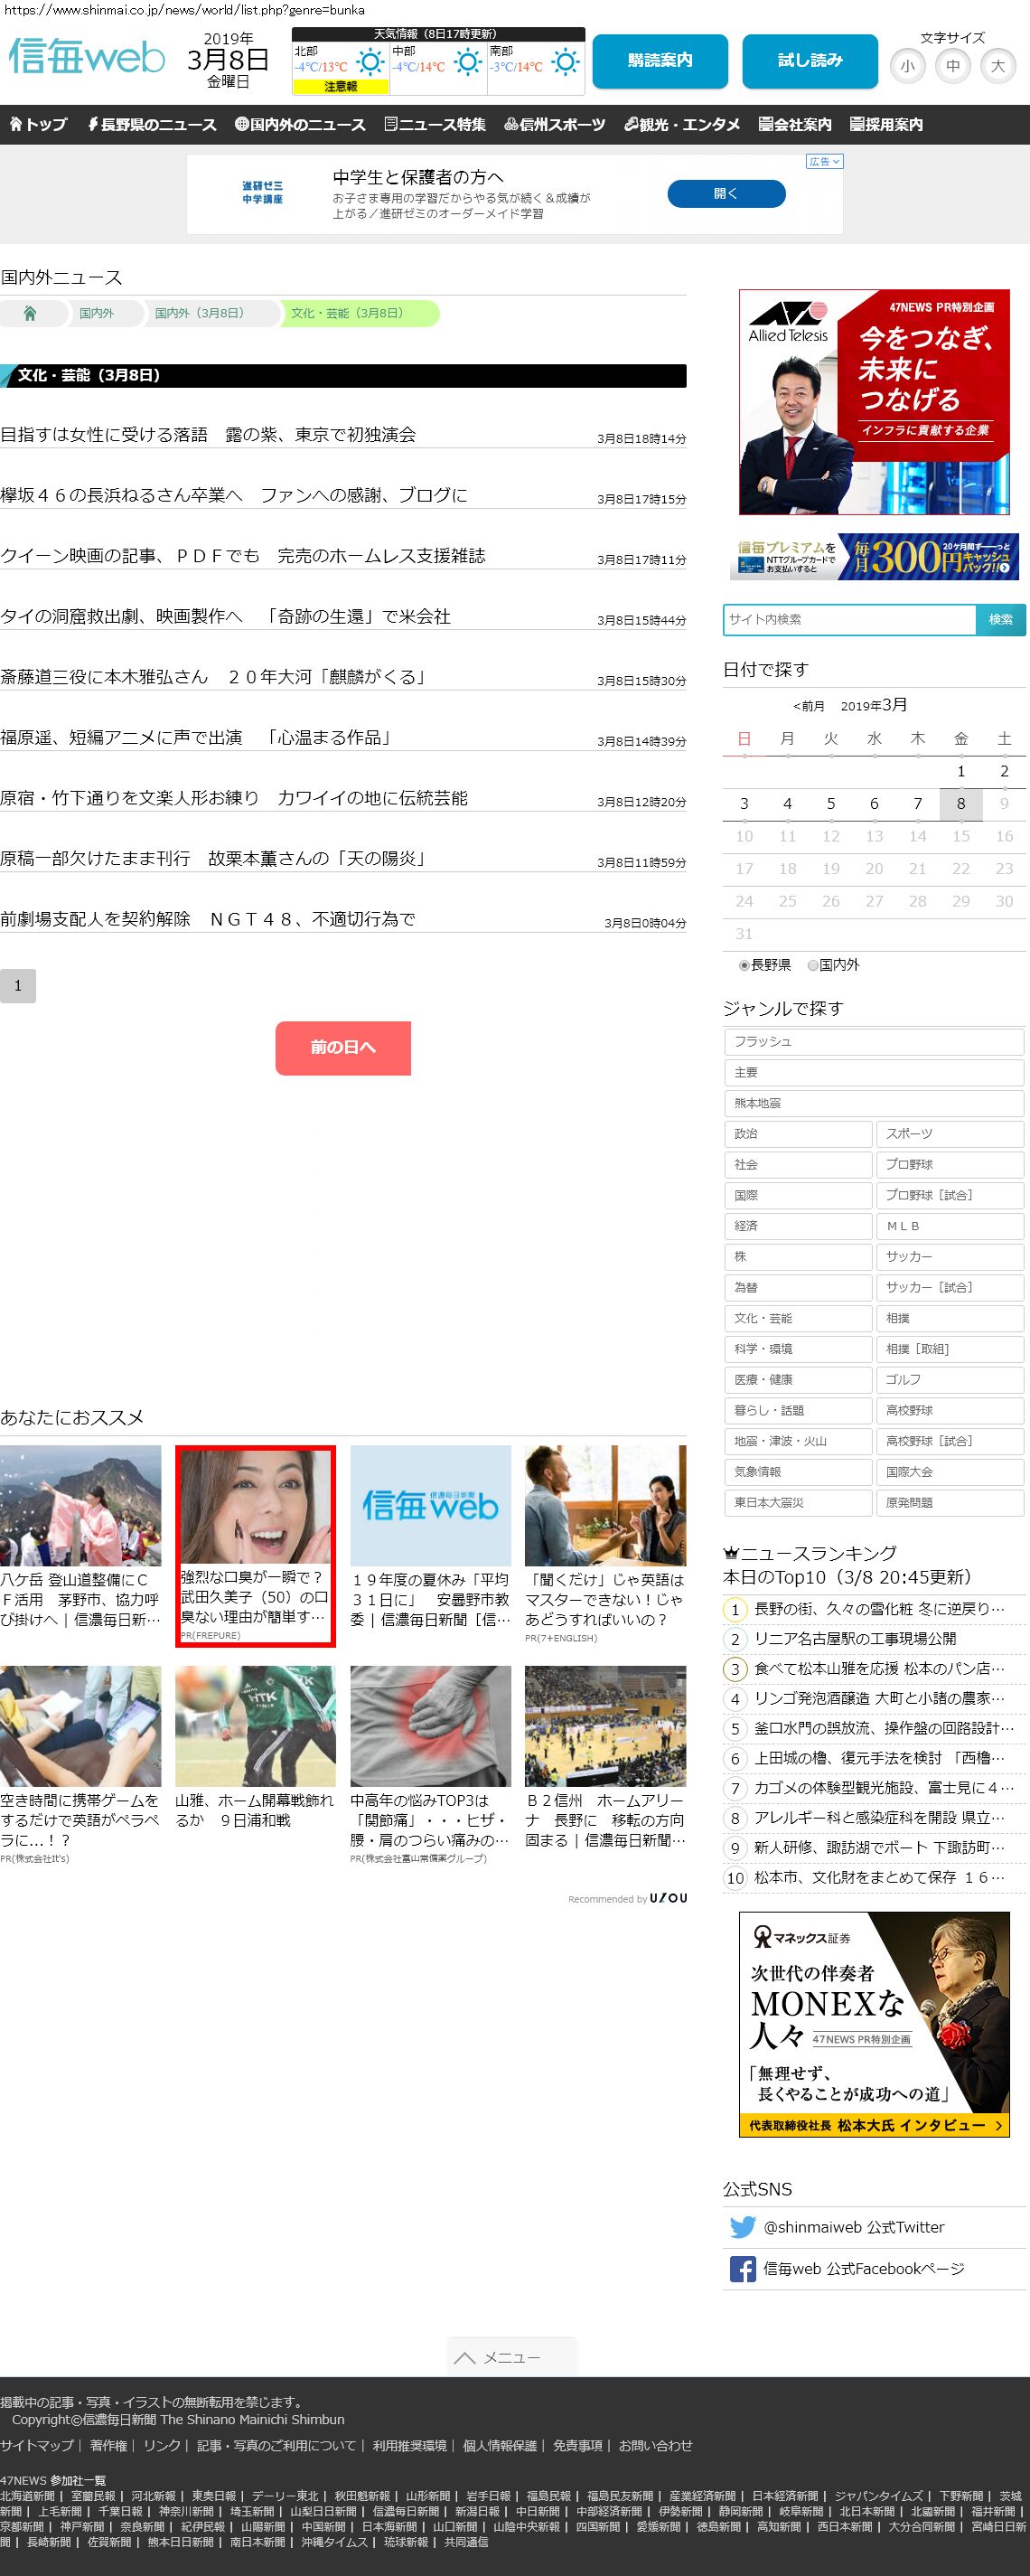Select the 長野県 radio button
This screenshot has width=1030, height=2576.
(744, 965)
